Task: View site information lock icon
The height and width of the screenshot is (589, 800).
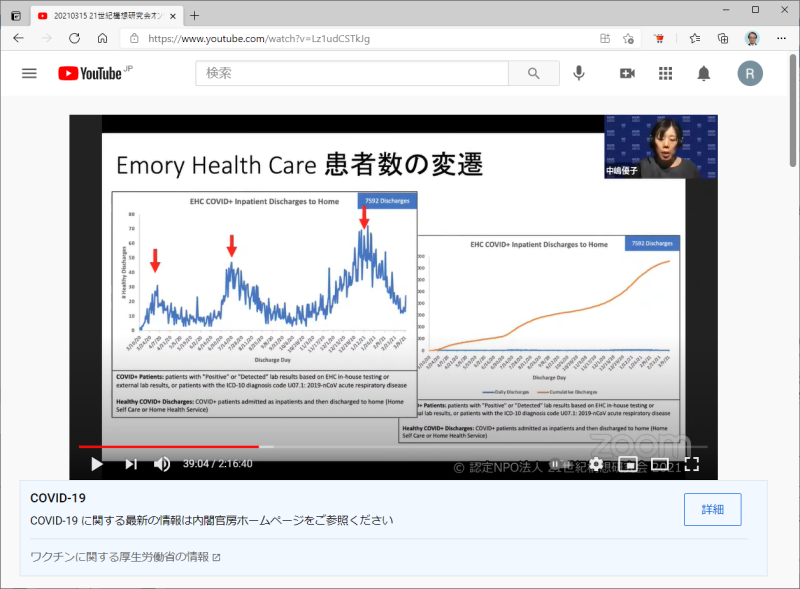Action: pos(134,38)
